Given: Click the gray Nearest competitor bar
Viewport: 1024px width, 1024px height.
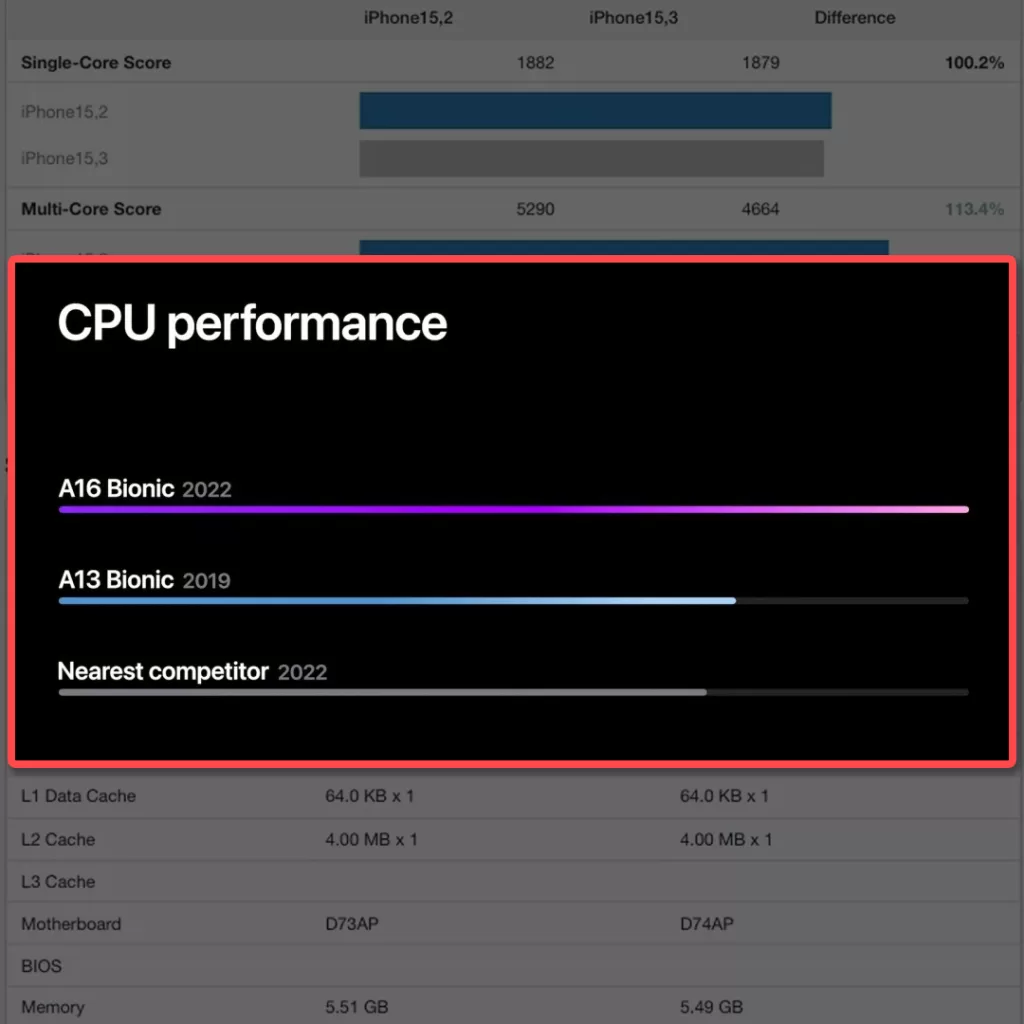Looking at the screenshot, I should pyautogui.click(x=383, y=692).
